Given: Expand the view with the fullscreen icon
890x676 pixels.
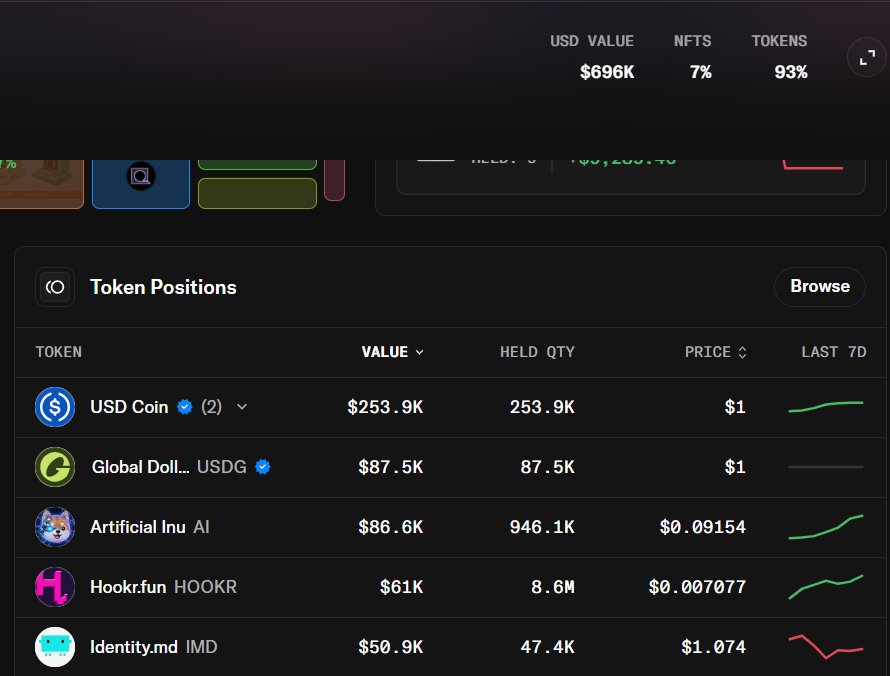Looking at the screenshot, I should click(867, 57).
